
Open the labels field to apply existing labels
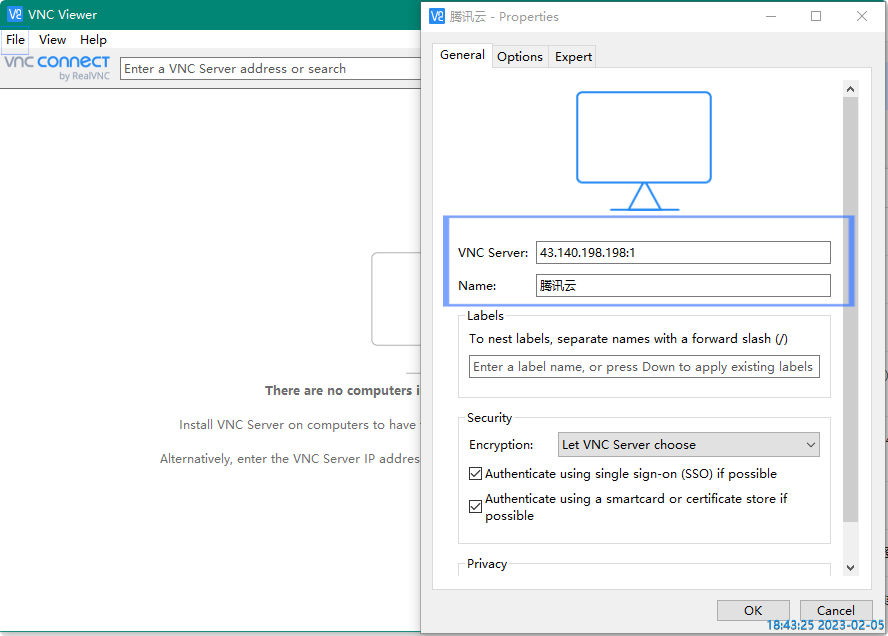point(644,366)
